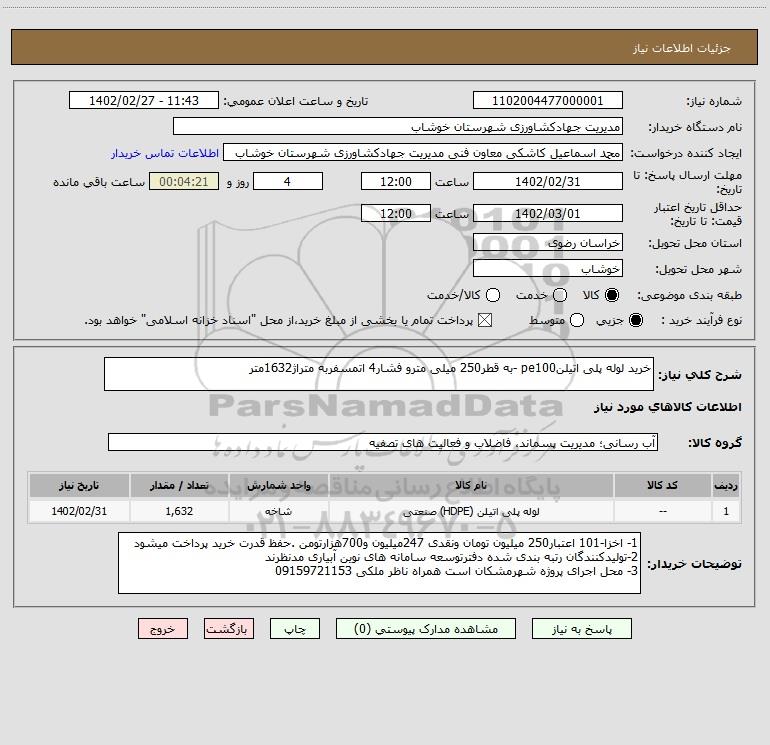The image size is (770, 745).
Task: Click the واحد شمارش column header
Action: tap(278, 485)
